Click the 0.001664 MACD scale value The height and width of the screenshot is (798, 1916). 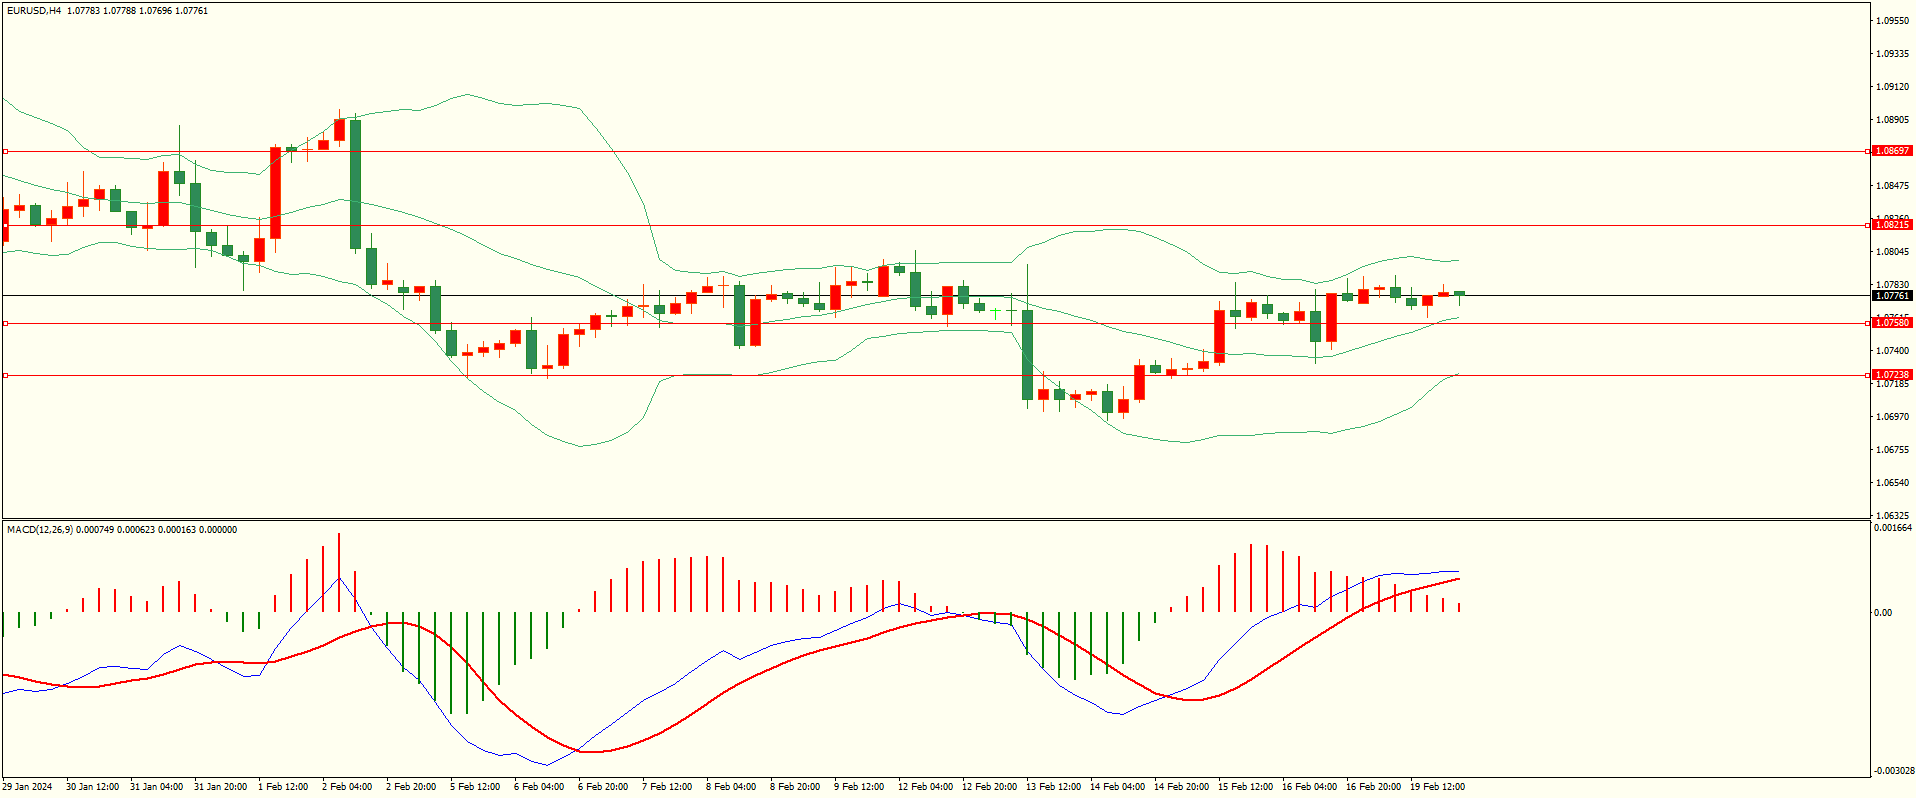(x=1892, y=528)
